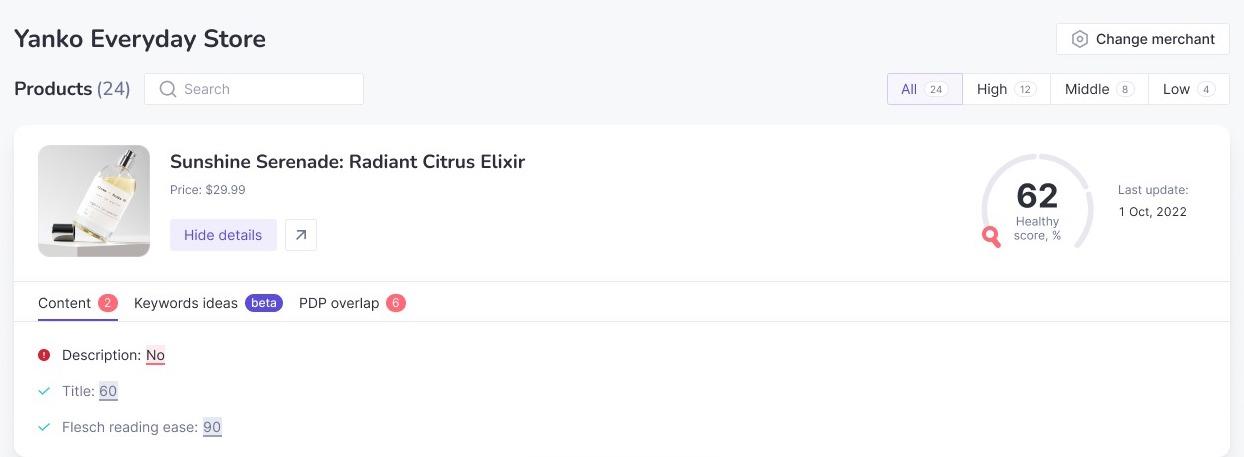Click the hexagon icon in Change merchant
Viewport: 1244px width, 457px height.
coord(1080,39)
